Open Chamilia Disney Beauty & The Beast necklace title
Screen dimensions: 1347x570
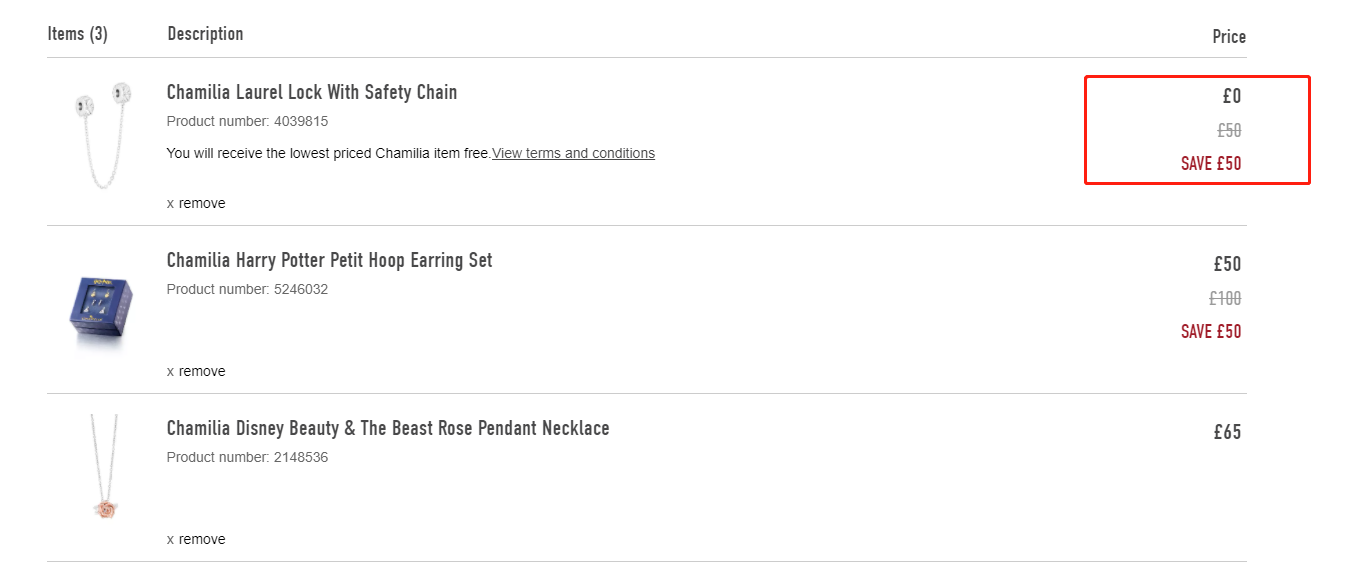tap(388, 428)
